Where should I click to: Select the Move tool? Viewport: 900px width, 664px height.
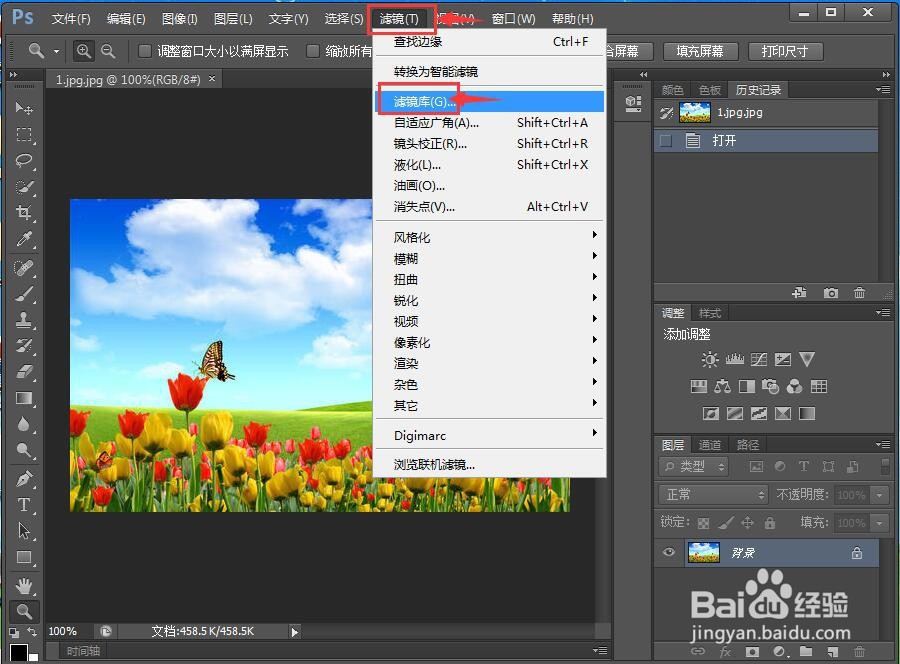point(24,108)
